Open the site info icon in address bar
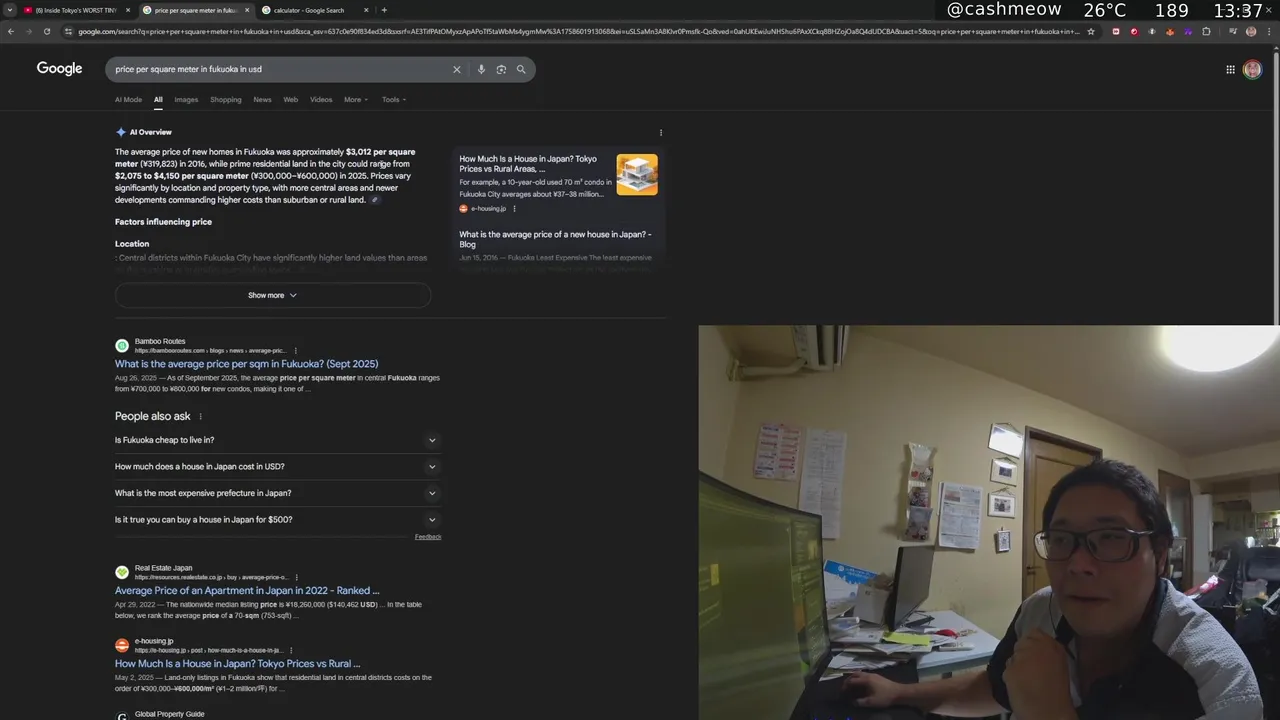1280x720 pixels. click(x=68, y=31)
